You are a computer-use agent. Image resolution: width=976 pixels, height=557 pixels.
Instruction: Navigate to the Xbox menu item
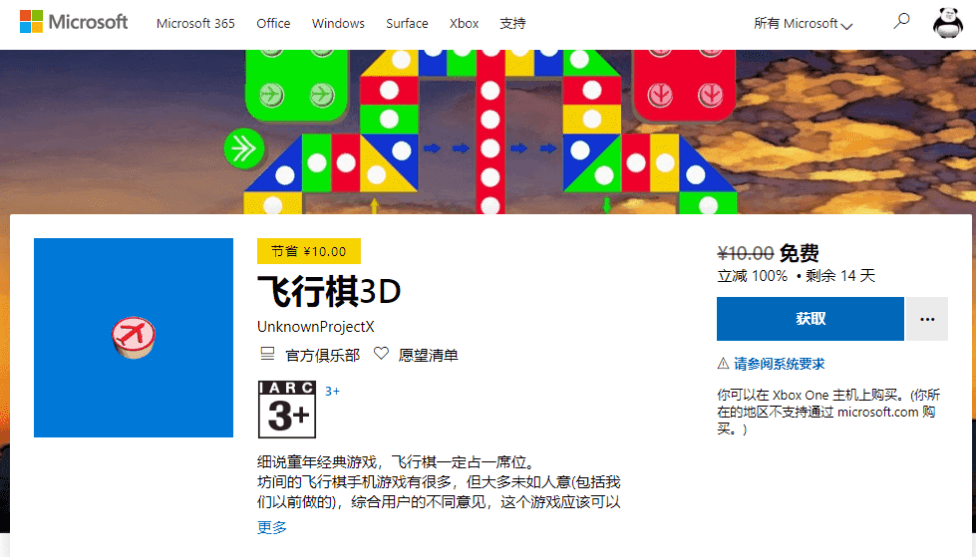point(464,23)
